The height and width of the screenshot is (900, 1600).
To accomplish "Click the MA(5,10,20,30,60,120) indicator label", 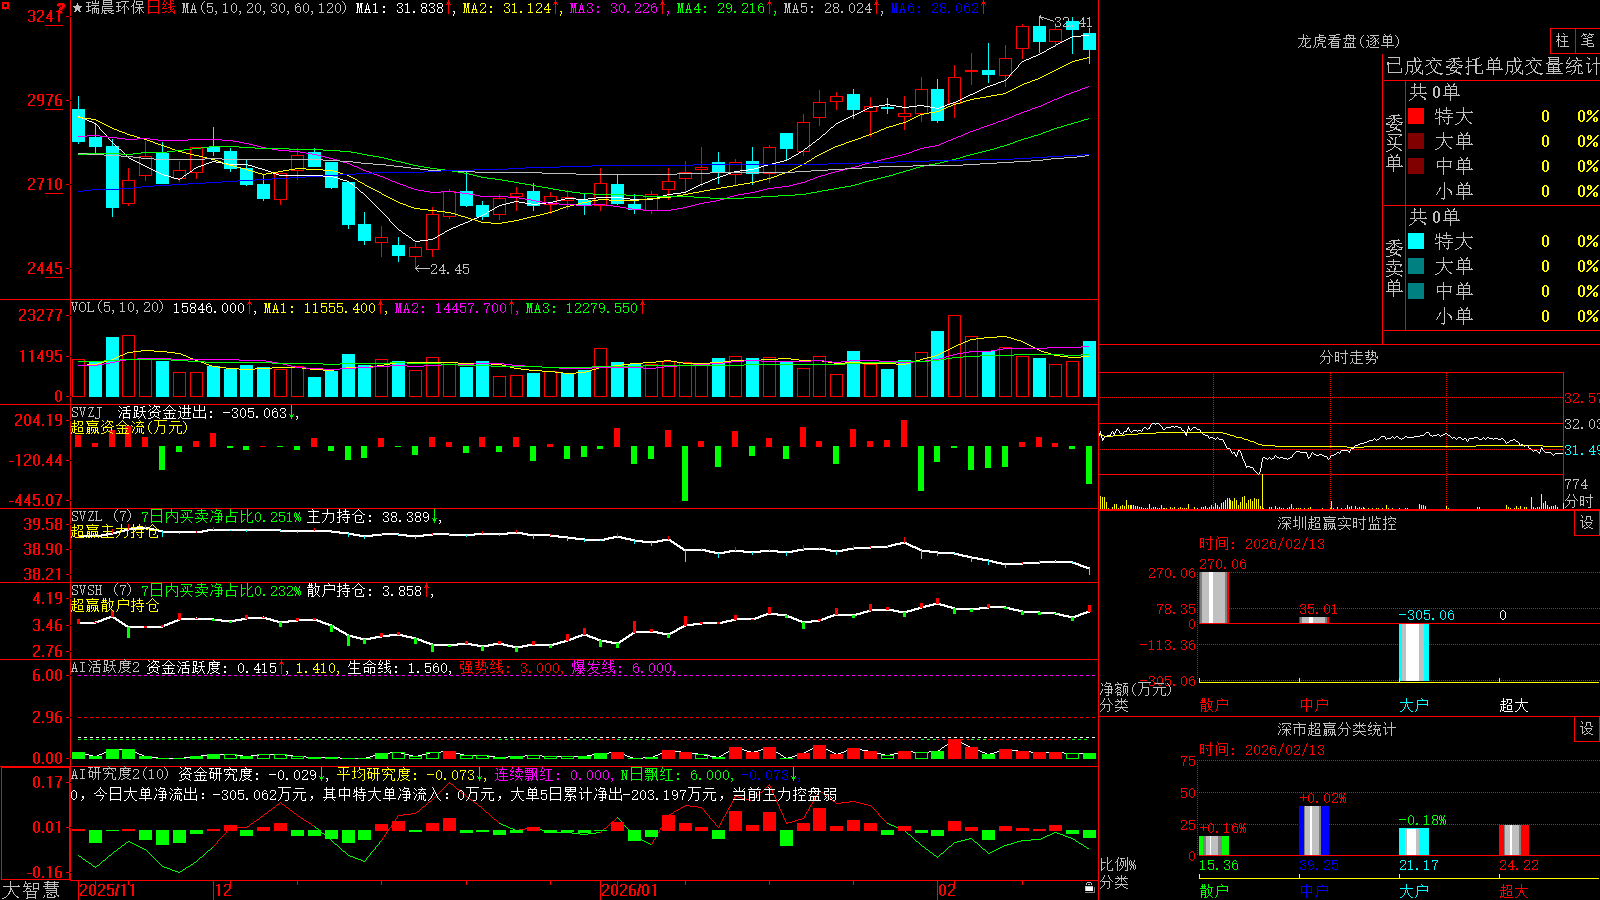I will pos(265,8).
